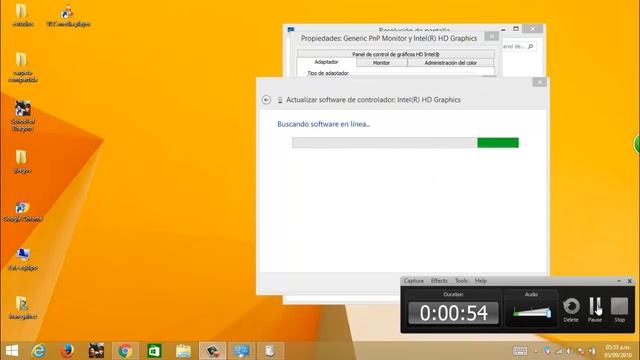The width and height of the screenshot is (640, 360).
Task: Go back in the driver update wizard
Action: tap(266, 100)
